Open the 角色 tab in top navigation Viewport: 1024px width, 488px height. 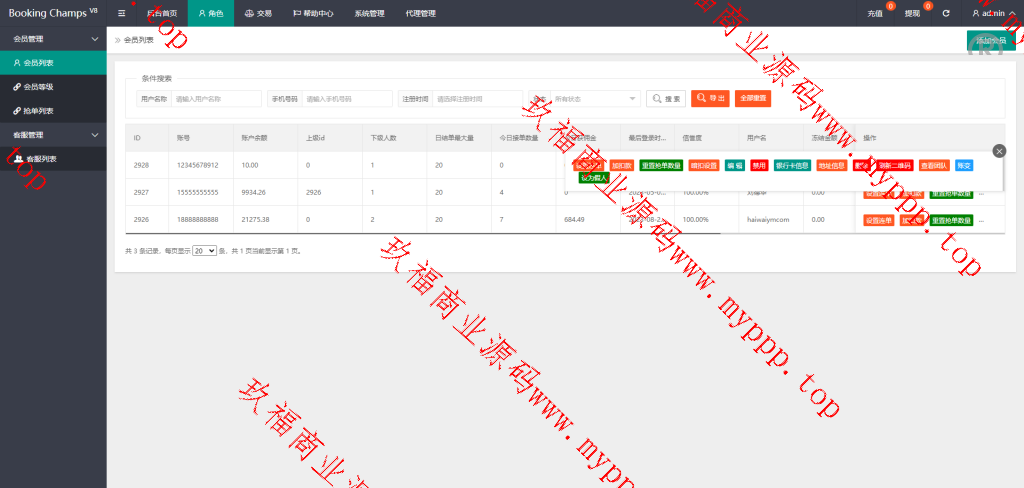[210, 13]
